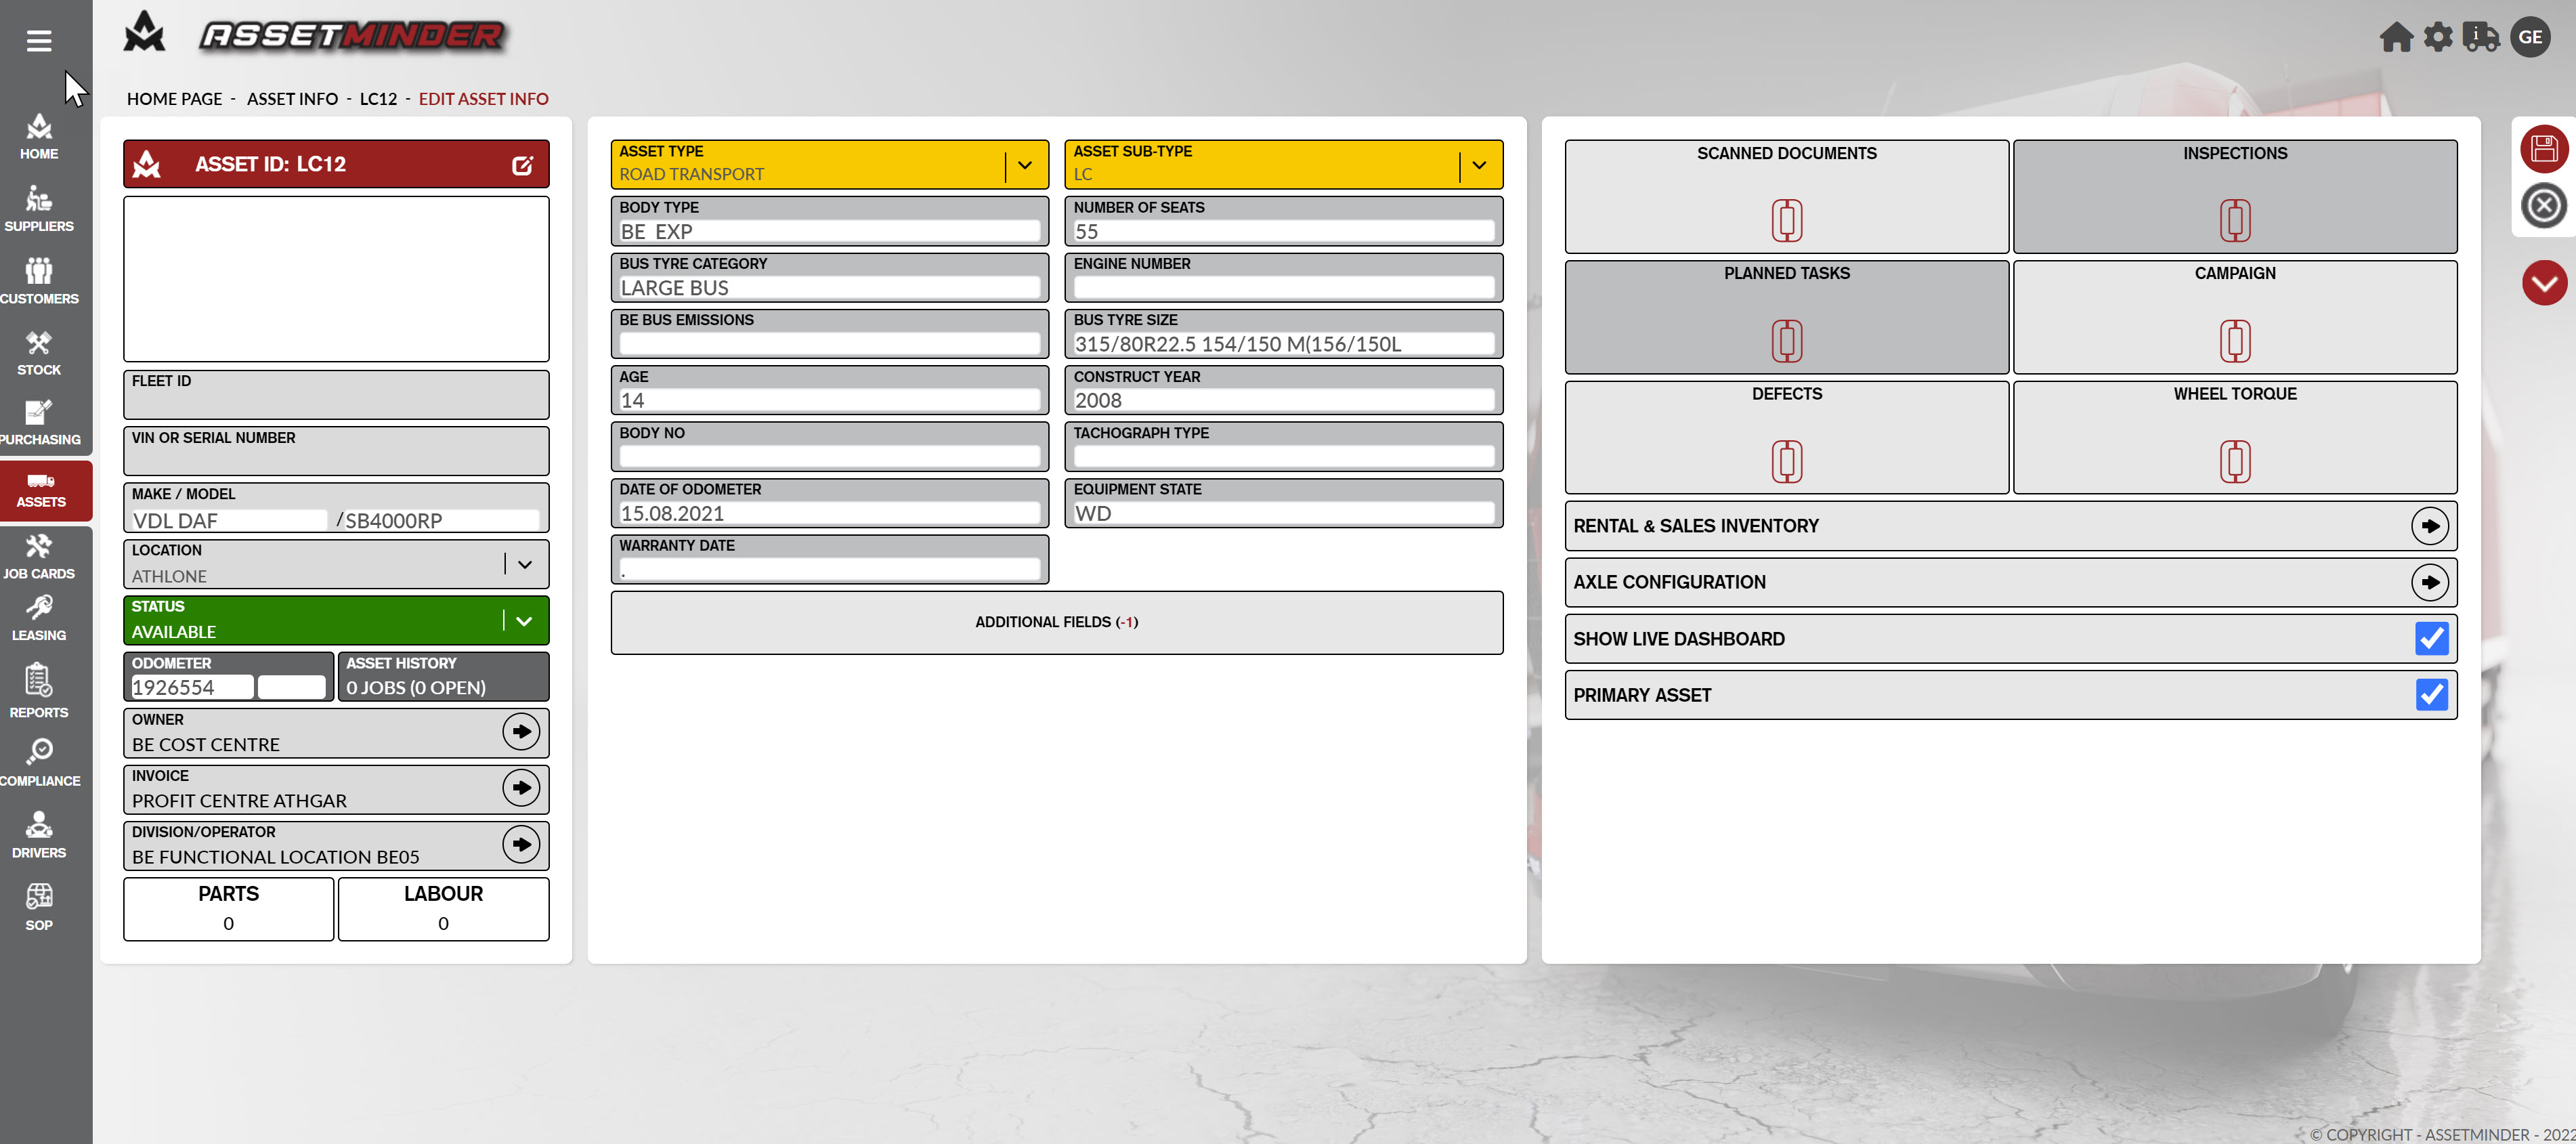Click Asset Info breadcrumb link
Viewport: 2576px width, 1144px height.
click(292, 99)
